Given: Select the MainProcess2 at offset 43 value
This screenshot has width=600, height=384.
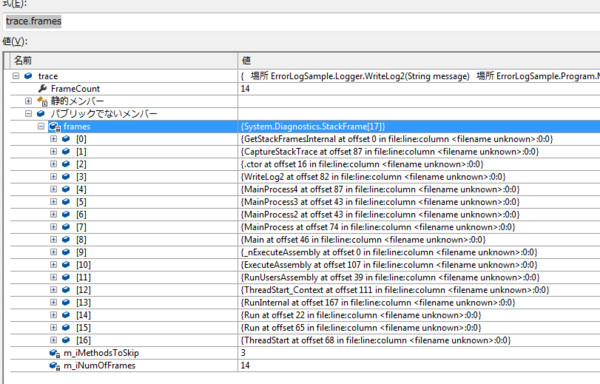Looking at the screenshot, I should pyautogui.click(x=380, y=214).
